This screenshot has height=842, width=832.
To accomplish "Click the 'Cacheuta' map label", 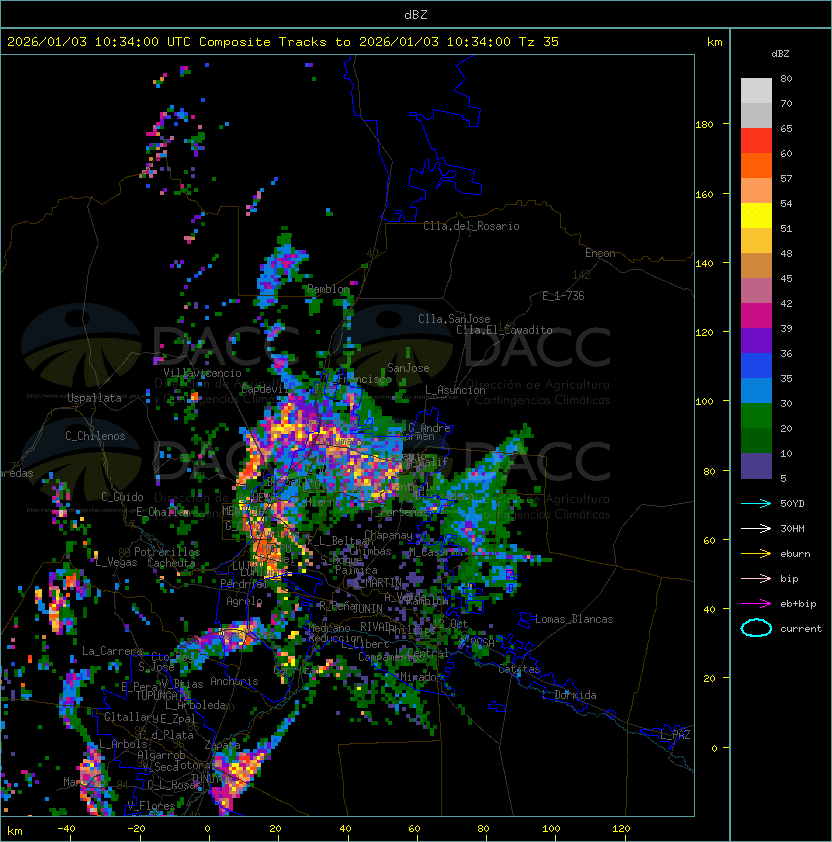I will pyautogui.click(x=171, y=563).
